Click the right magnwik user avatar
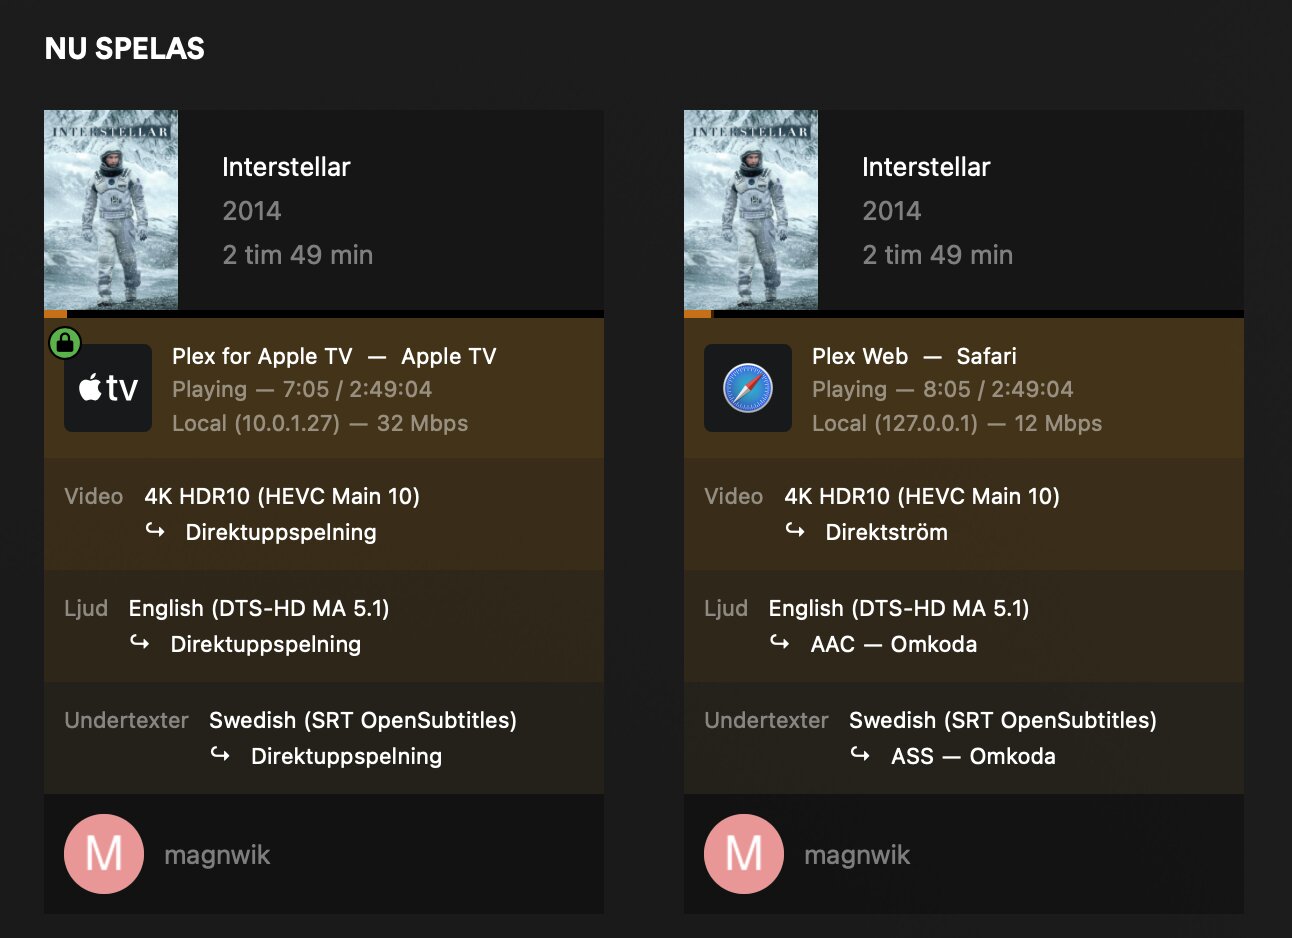 (744, 854)
